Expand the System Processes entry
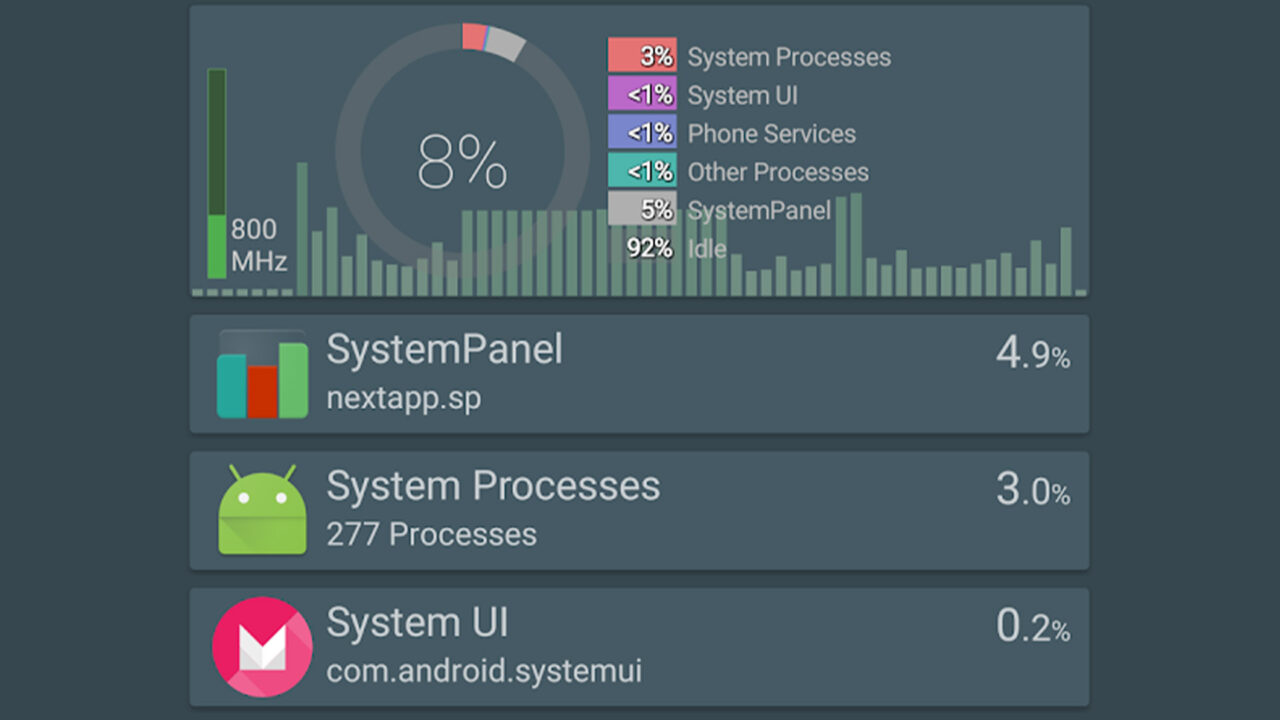The height and width of the screenshot is (720, 1280). click(640, 508)
